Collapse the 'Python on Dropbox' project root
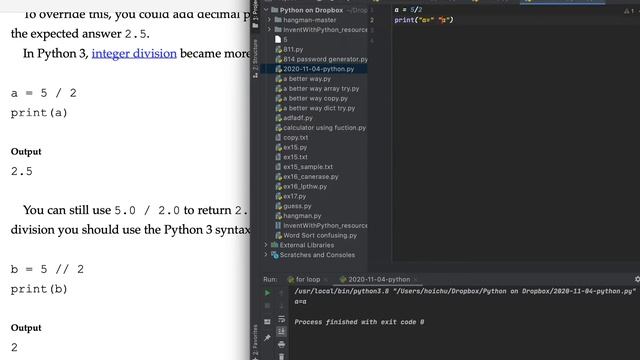The image size is (640, 360). pos(266,10)
